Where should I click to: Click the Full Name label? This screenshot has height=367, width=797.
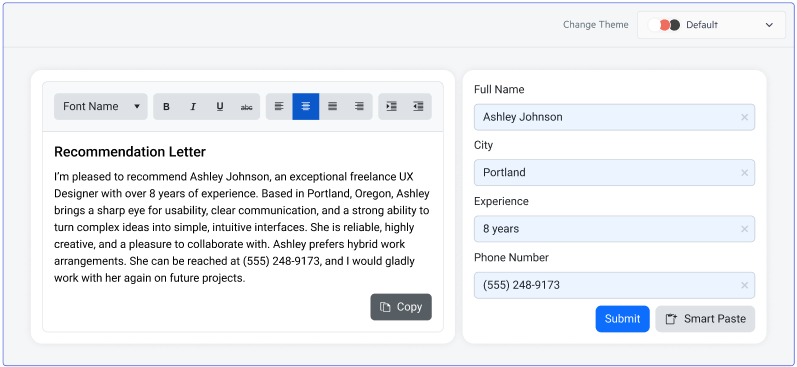(x=499, y=89)
